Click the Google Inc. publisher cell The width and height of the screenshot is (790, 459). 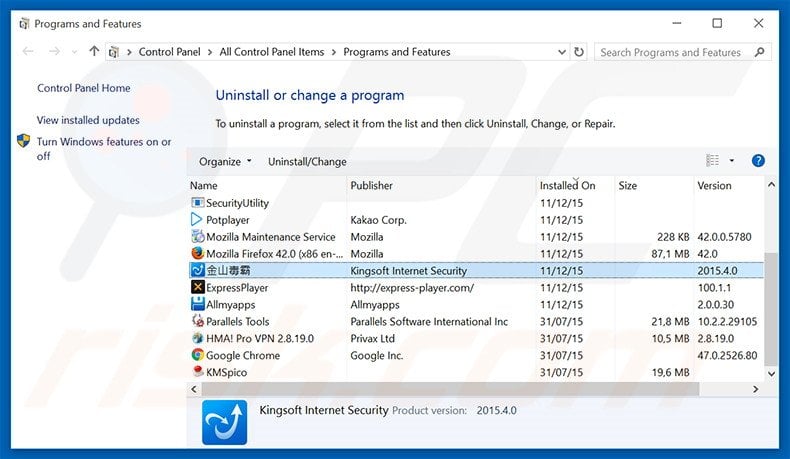coord(377,355)
